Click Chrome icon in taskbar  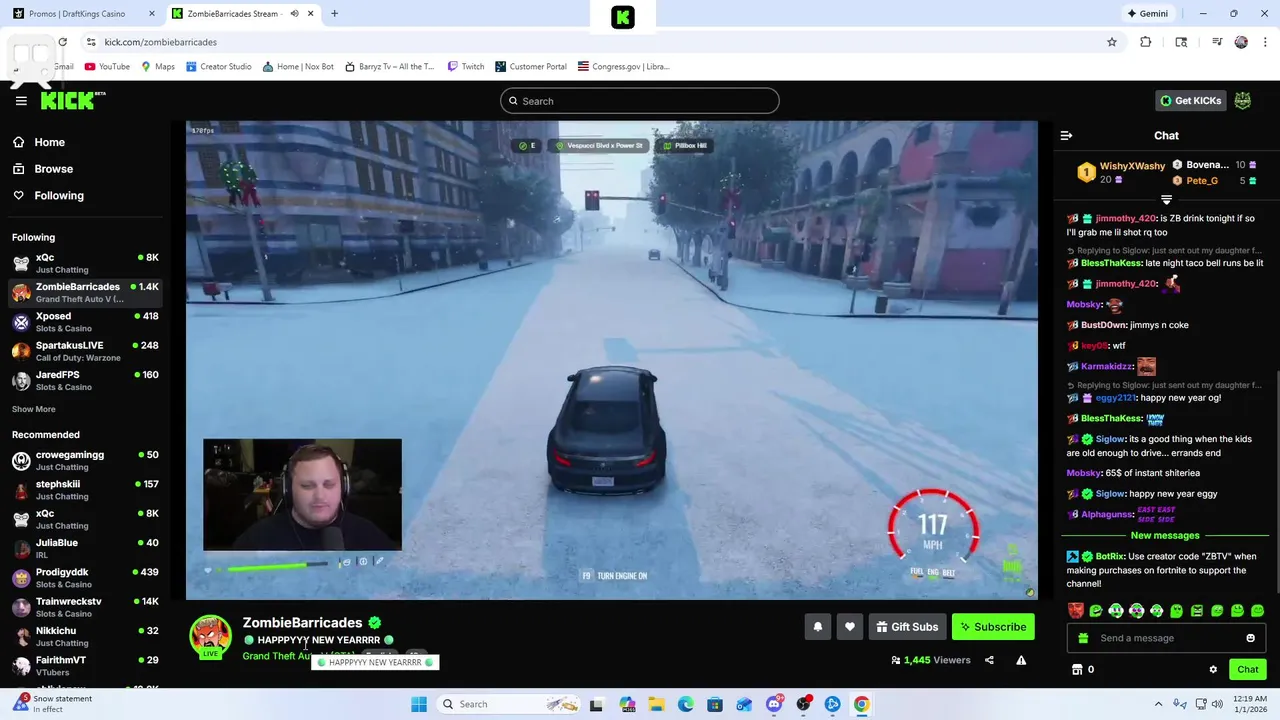(x=861, y=704)
